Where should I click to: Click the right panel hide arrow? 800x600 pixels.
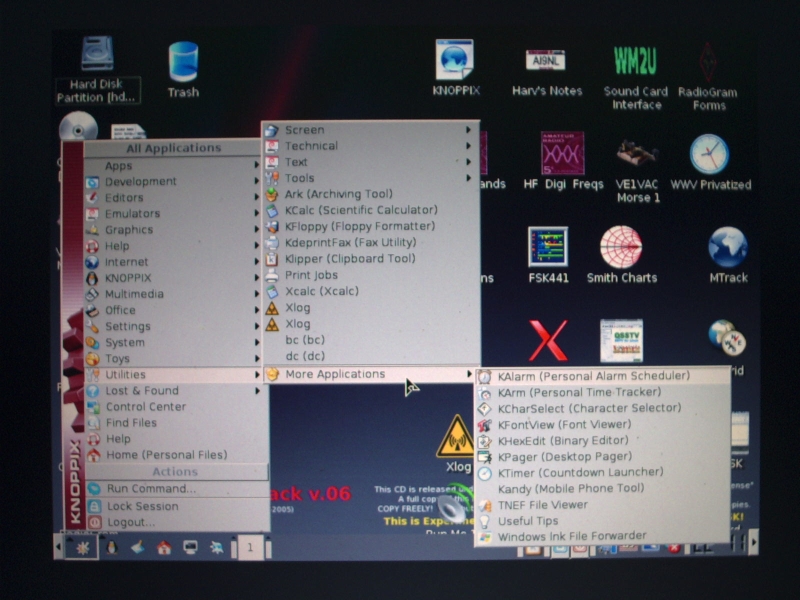(754, 542)
